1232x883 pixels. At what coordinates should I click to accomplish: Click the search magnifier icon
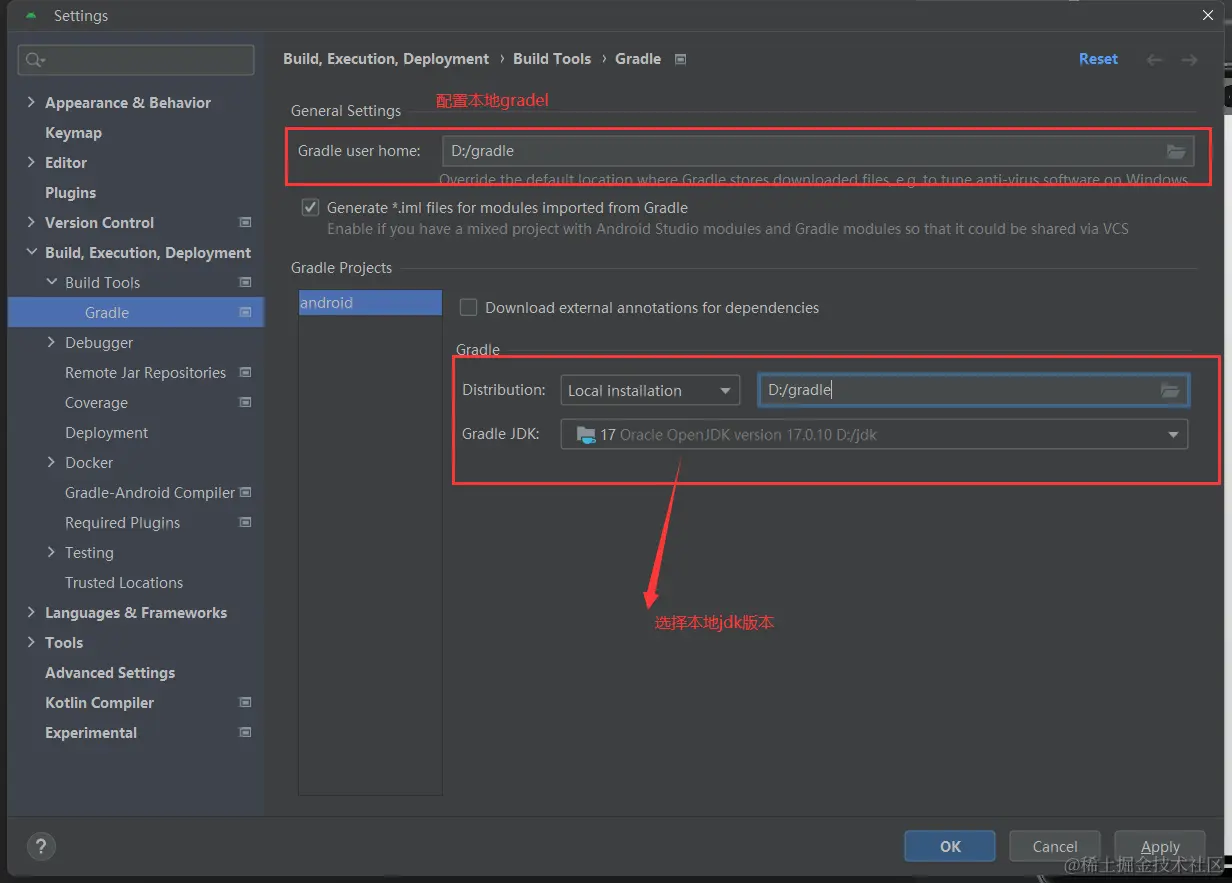point(35,60)
